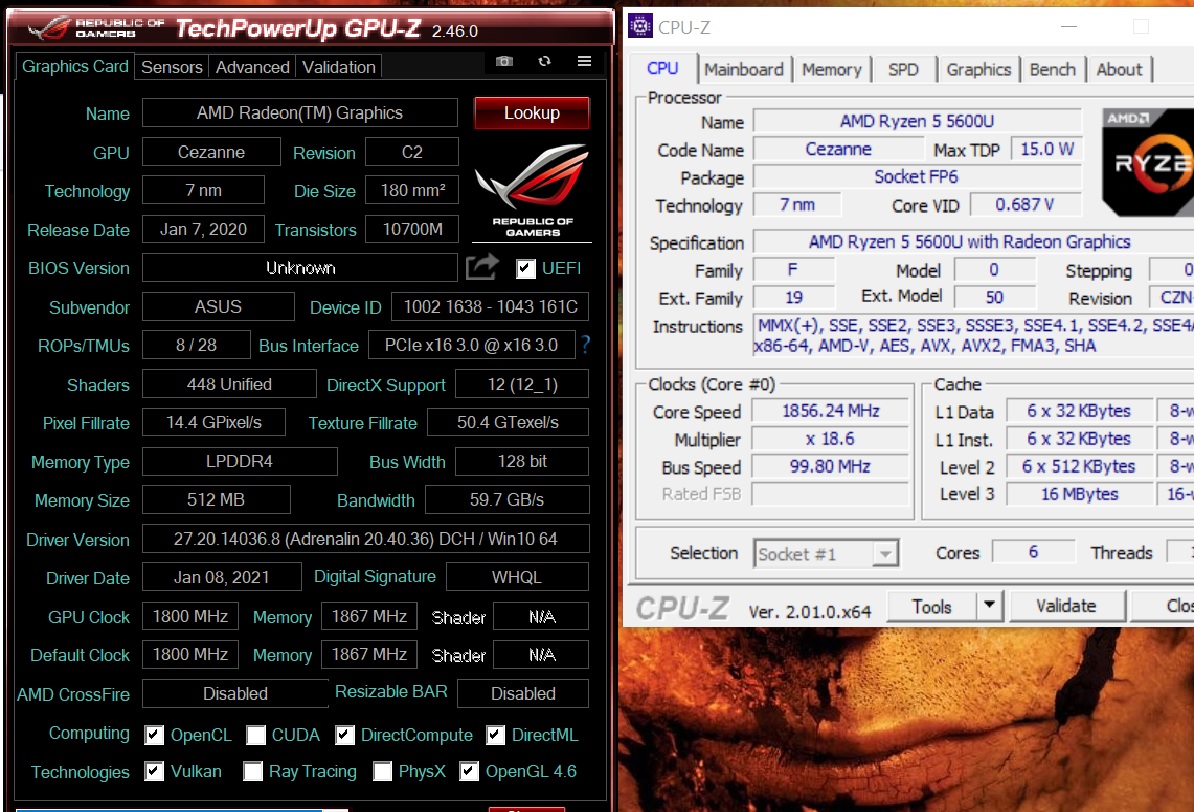Click the GPU Clock 1800 MHz value
Image resolution: width=1194 pixels, height=812 pixels.
190,616
